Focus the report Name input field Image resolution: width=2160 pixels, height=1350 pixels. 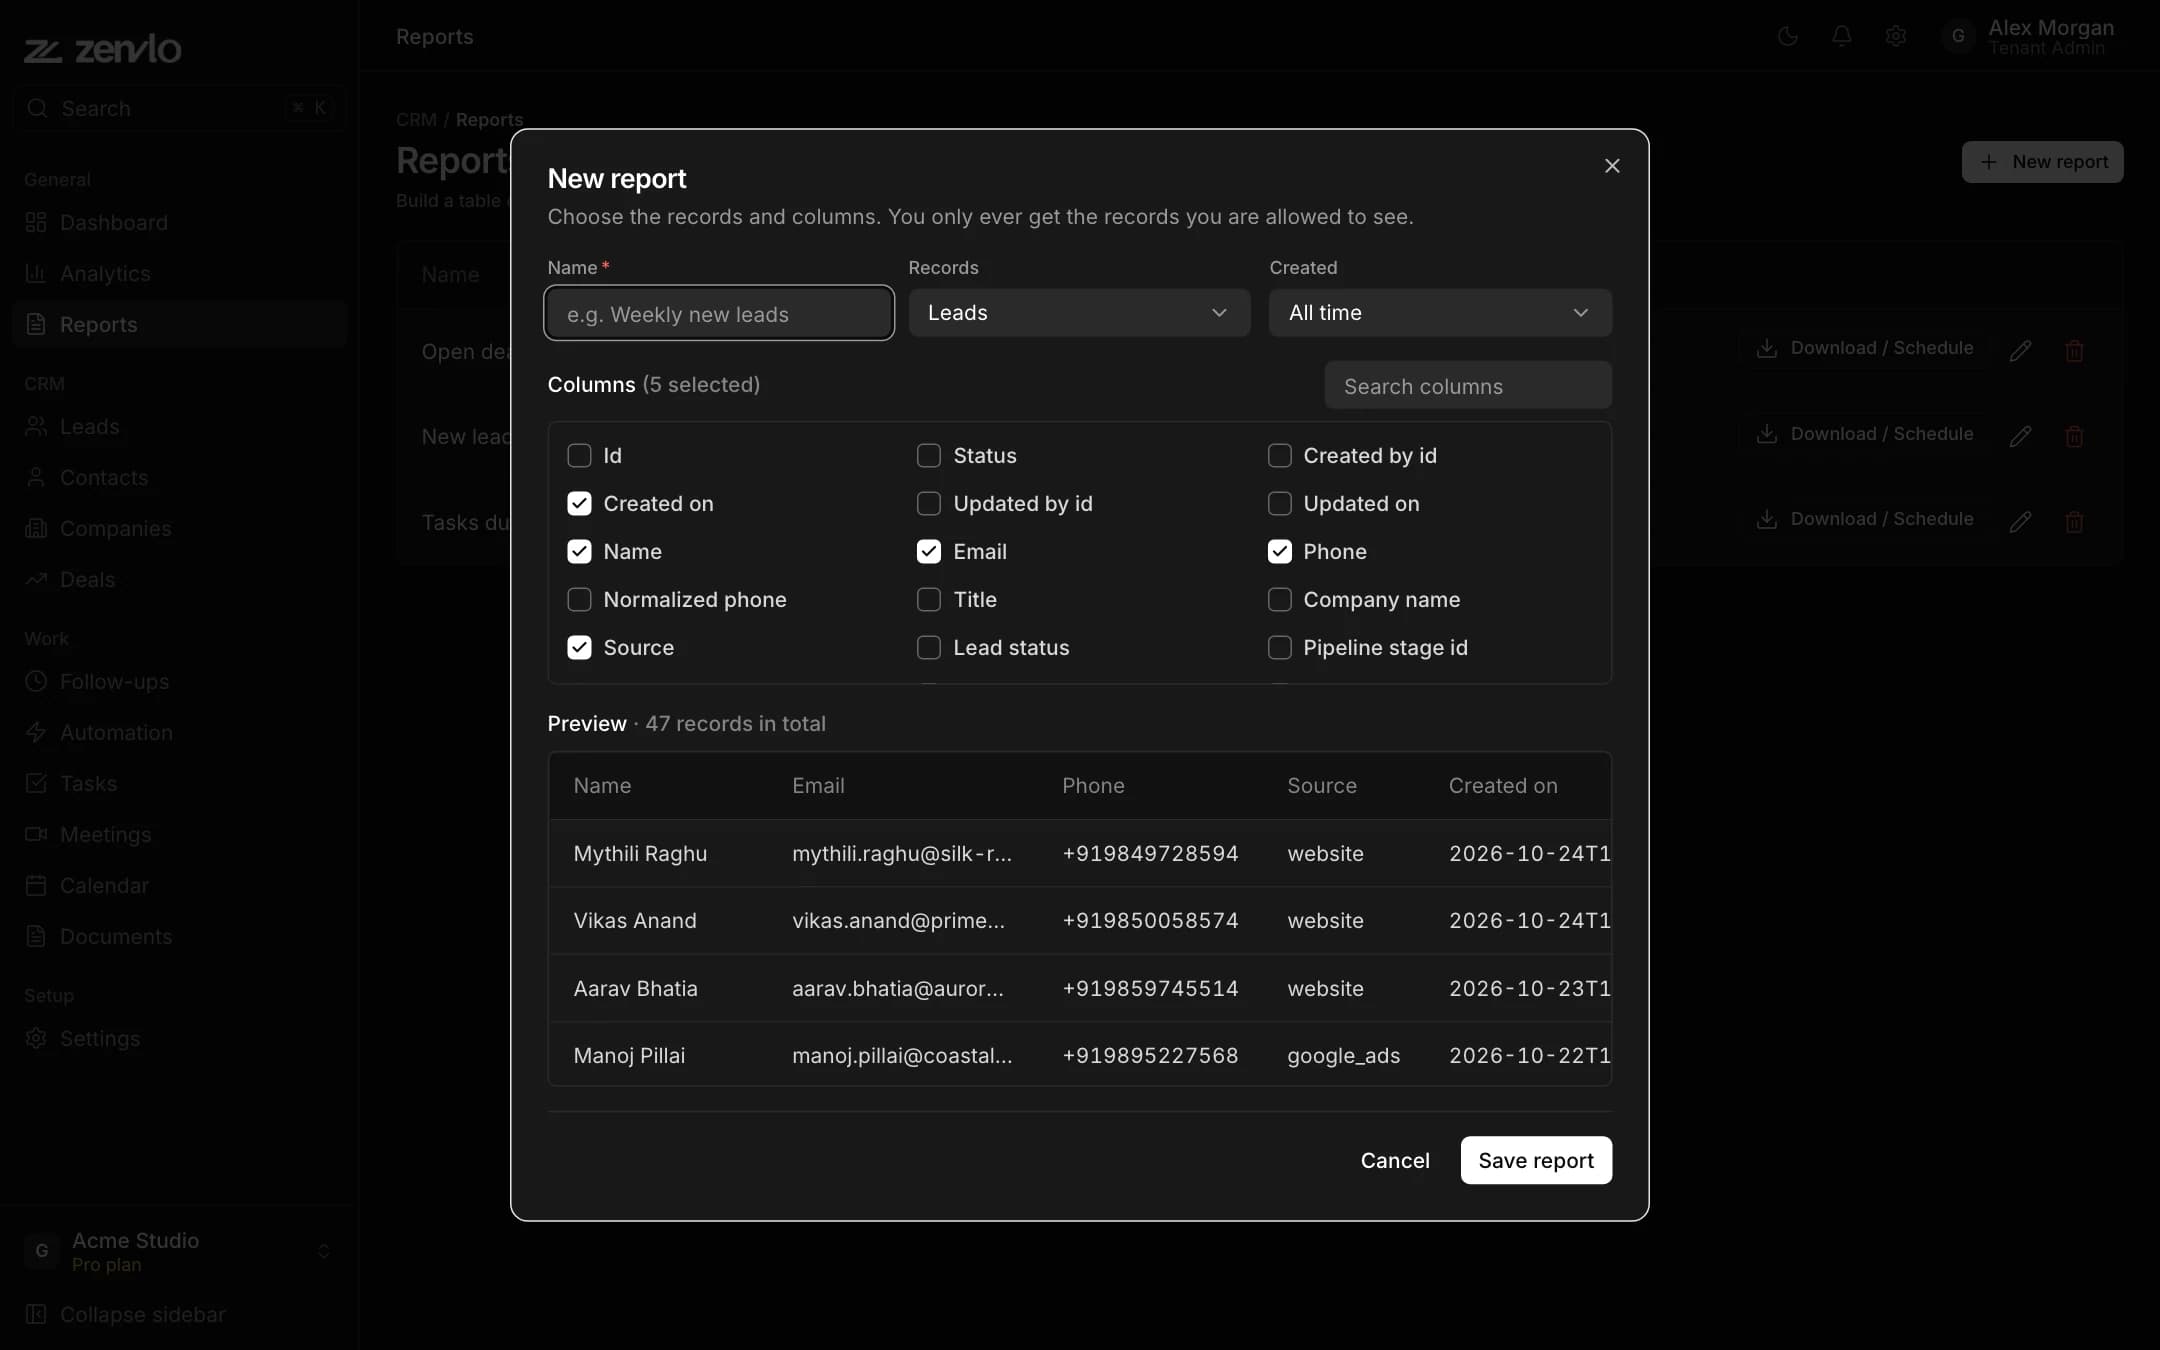point(719,313)
